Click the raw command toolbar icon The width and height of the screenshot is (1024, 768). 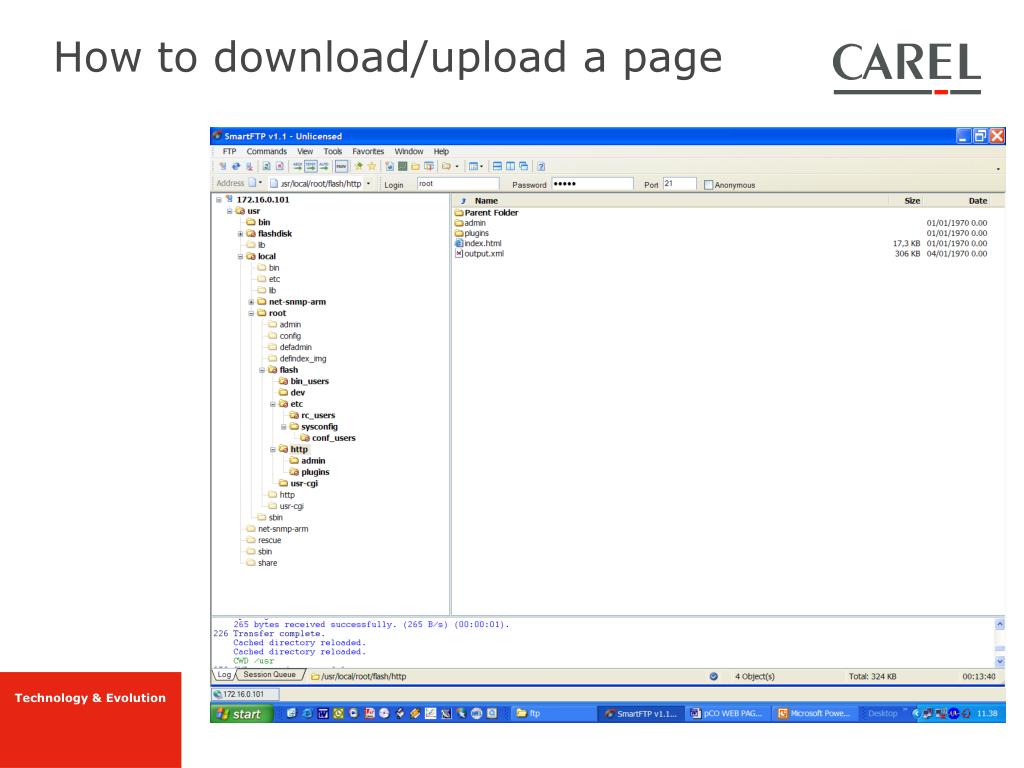[342, 167]
